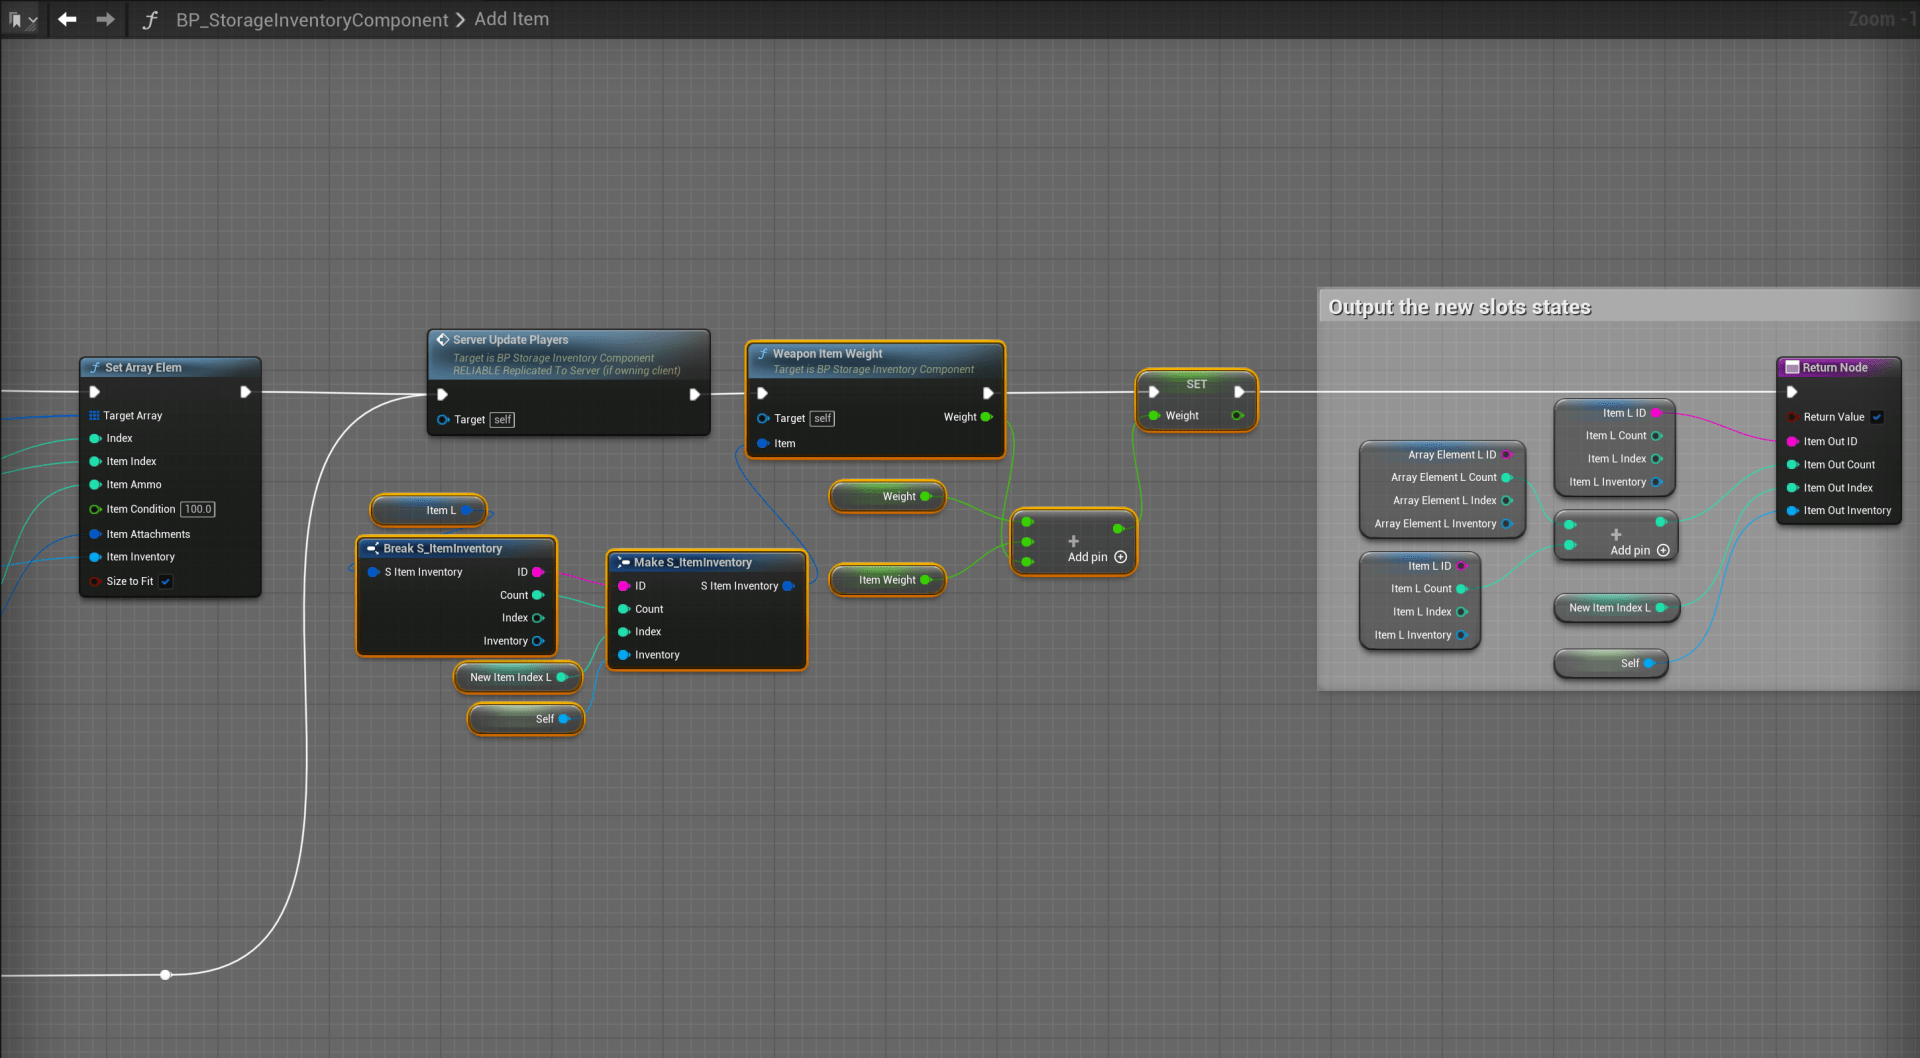The image size is (1920, 1058).
Task: Click the Inventory output pin on Break S_ItemInventory
Action: pos(538,641)
